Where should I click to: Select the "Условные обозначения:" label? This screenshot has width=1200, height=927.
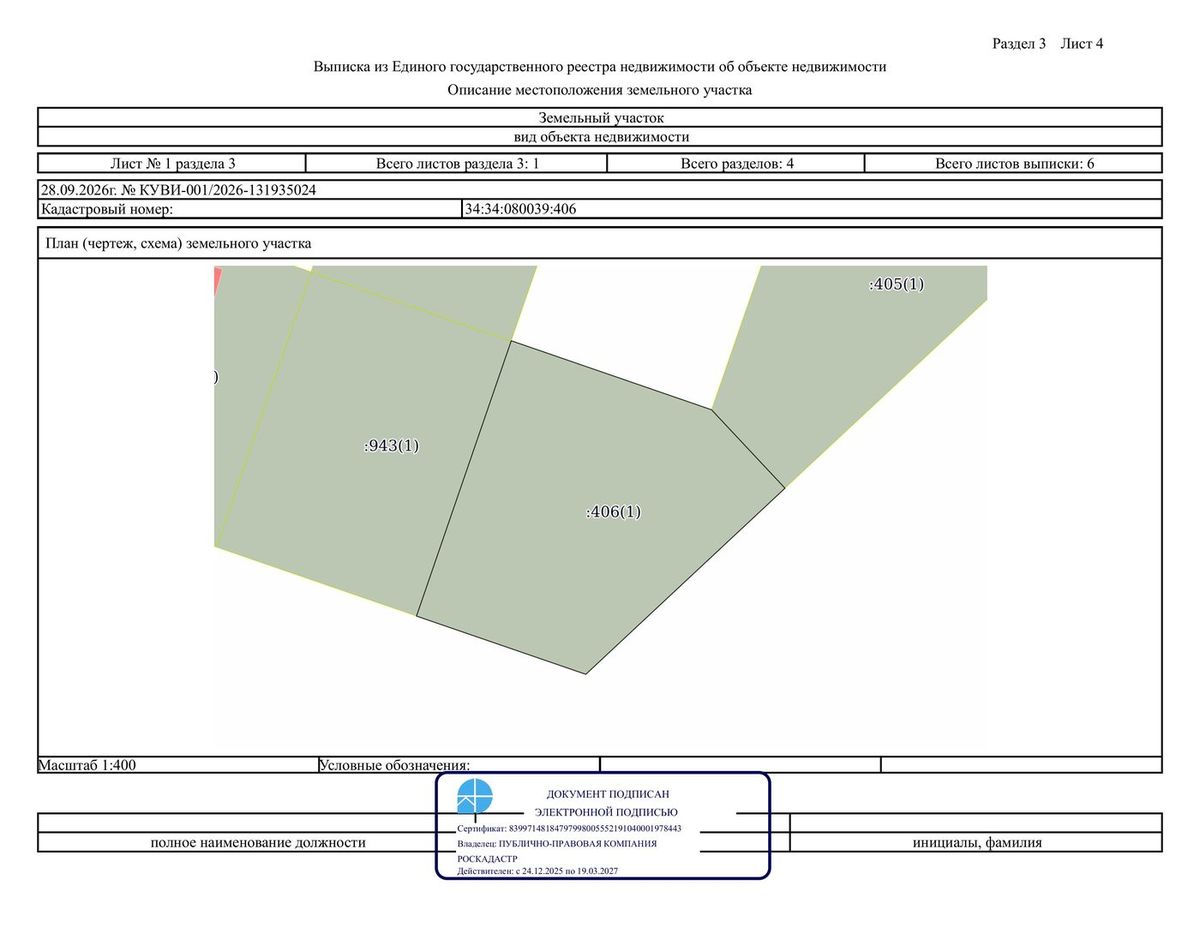pos(394,765)
